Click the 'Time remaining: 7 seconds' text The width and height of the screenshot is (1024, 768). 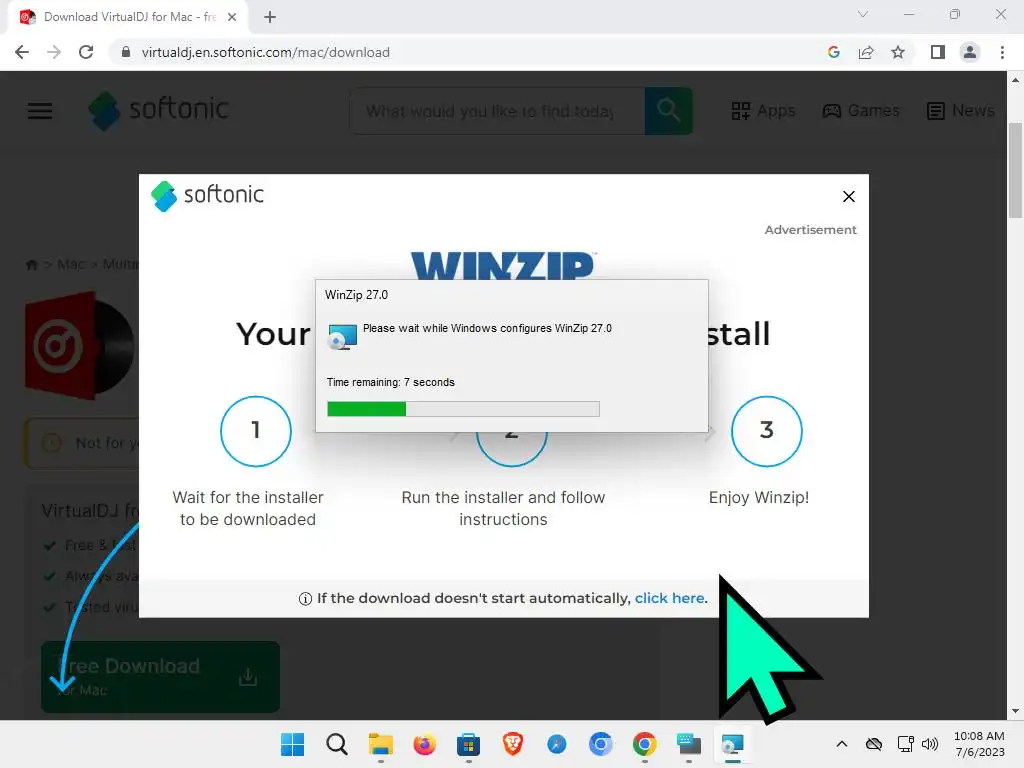tap(391, 382)
